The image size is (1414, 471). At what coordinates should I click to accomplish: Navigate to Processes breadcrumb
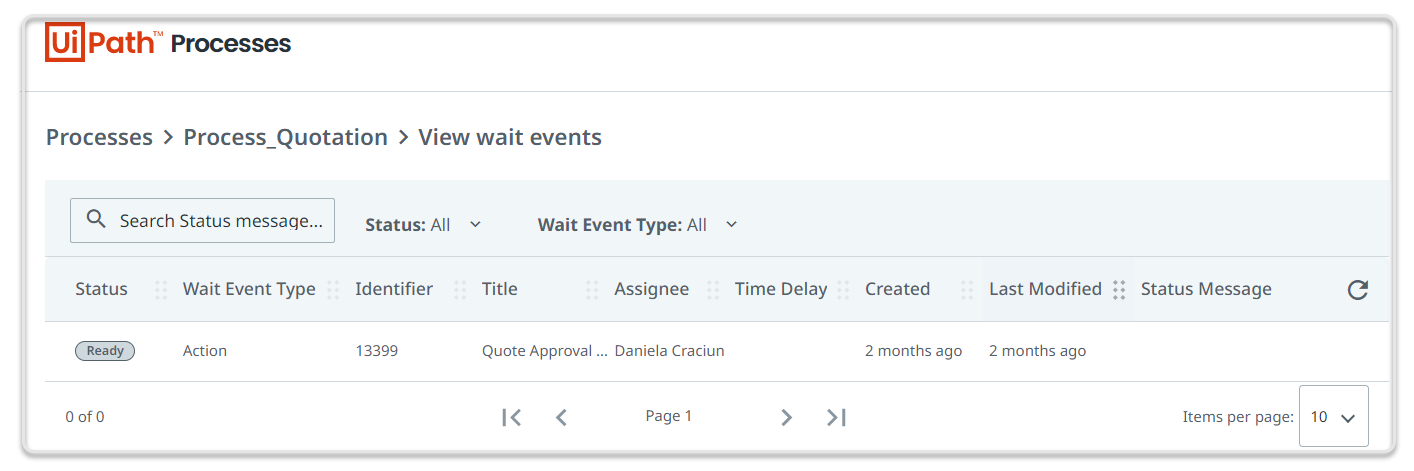(99, 137)
